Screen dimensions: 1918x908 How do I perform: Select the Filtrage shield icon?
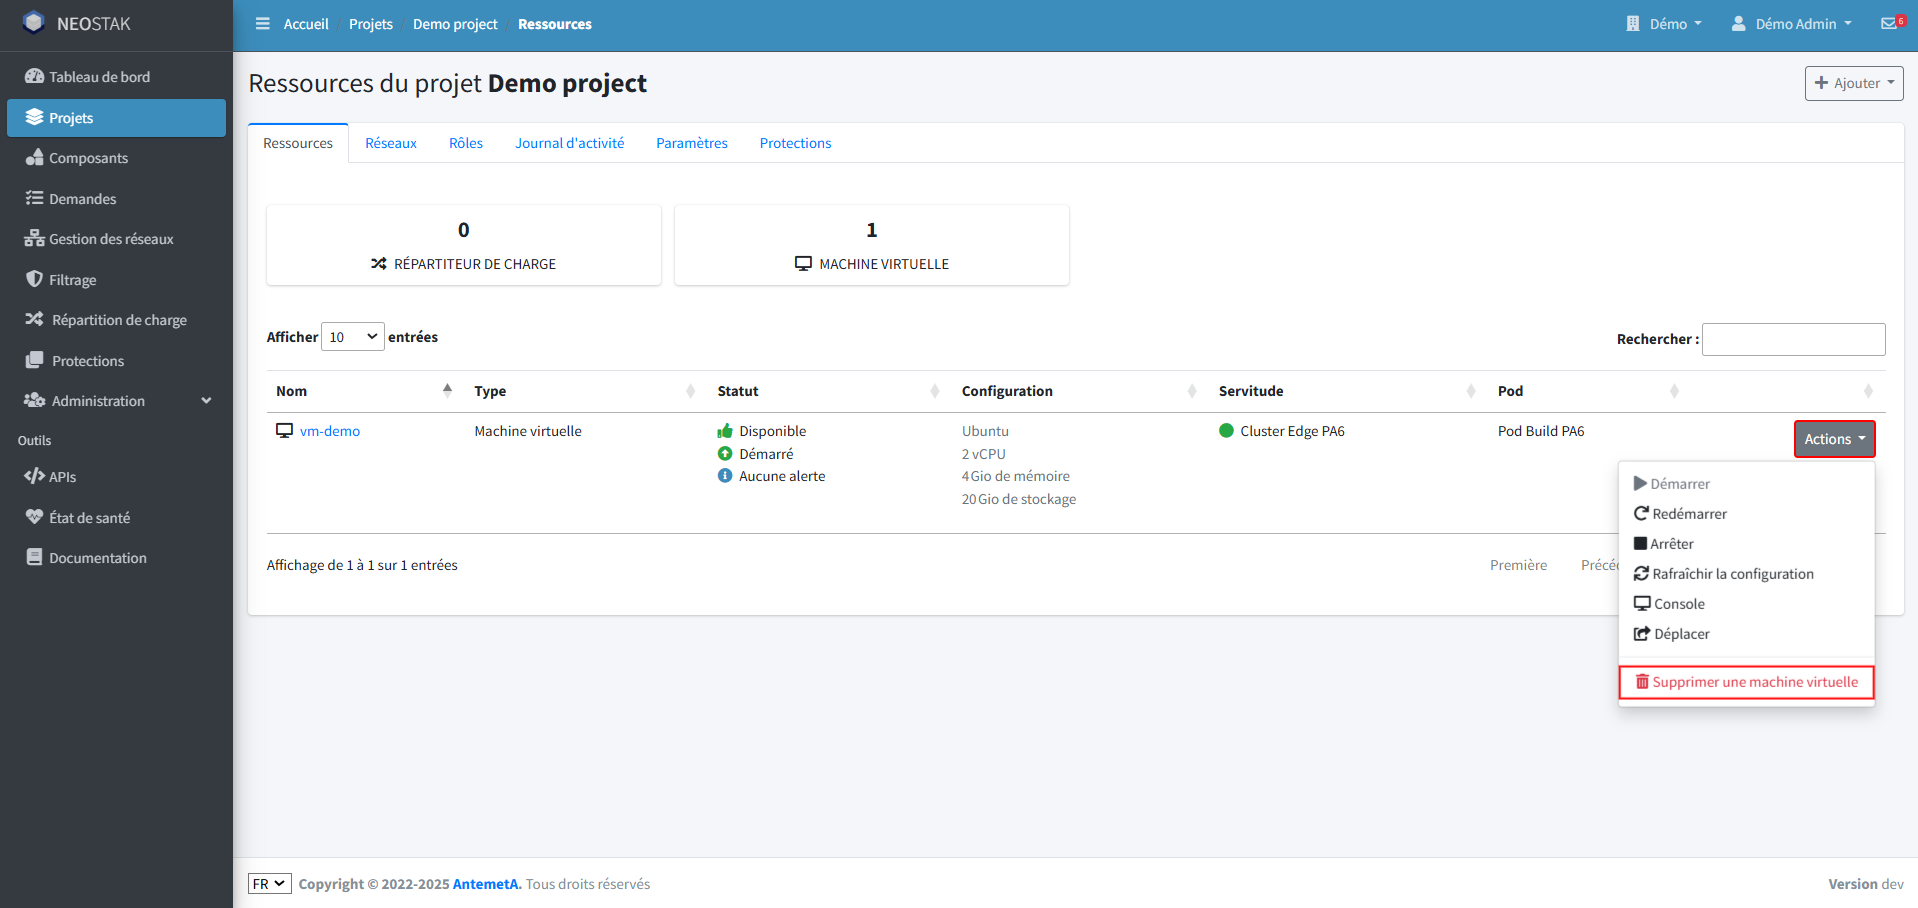point(35,279)
